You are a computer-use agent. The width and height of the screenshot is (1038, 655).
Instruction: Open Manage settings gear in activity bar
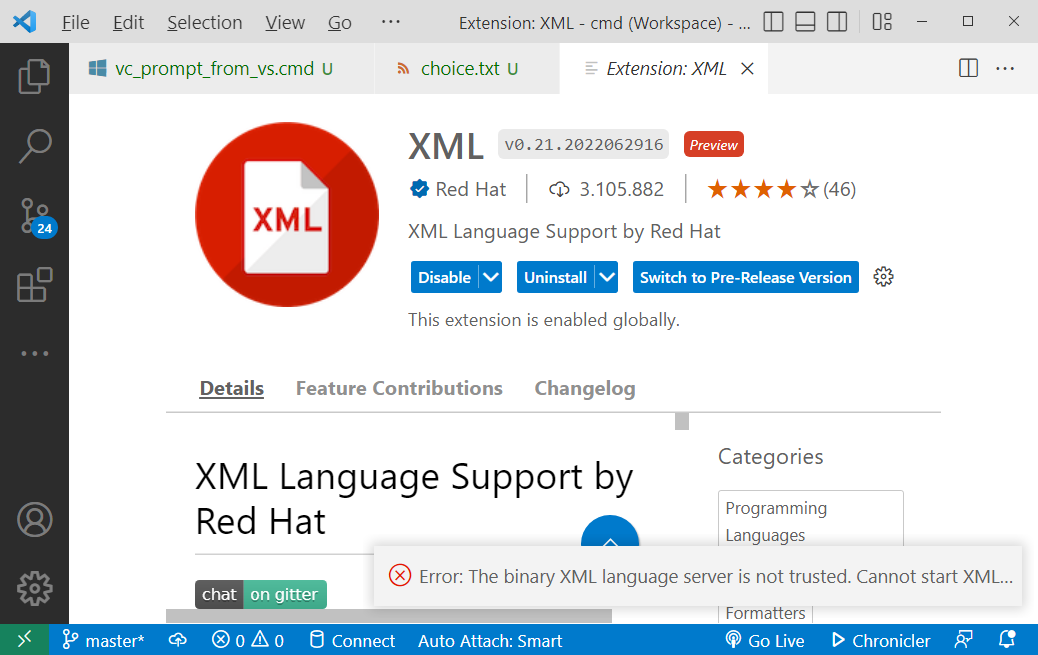tap(35, 589)
